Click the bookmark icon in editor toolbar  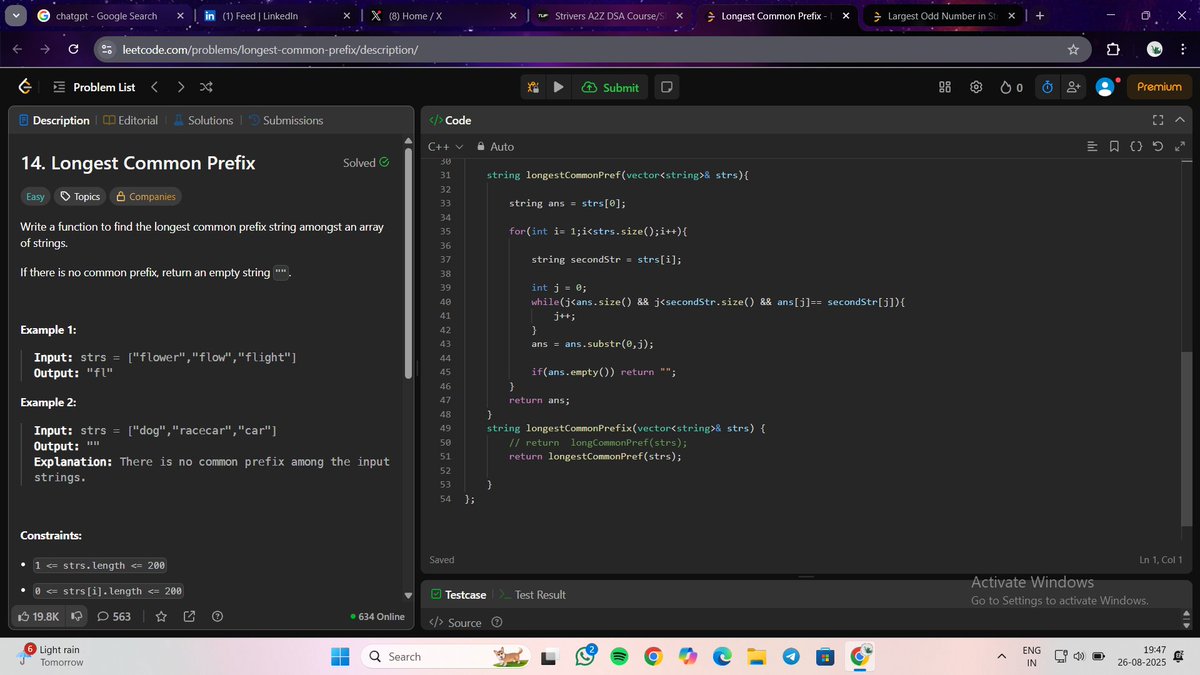pos(1114,147)
